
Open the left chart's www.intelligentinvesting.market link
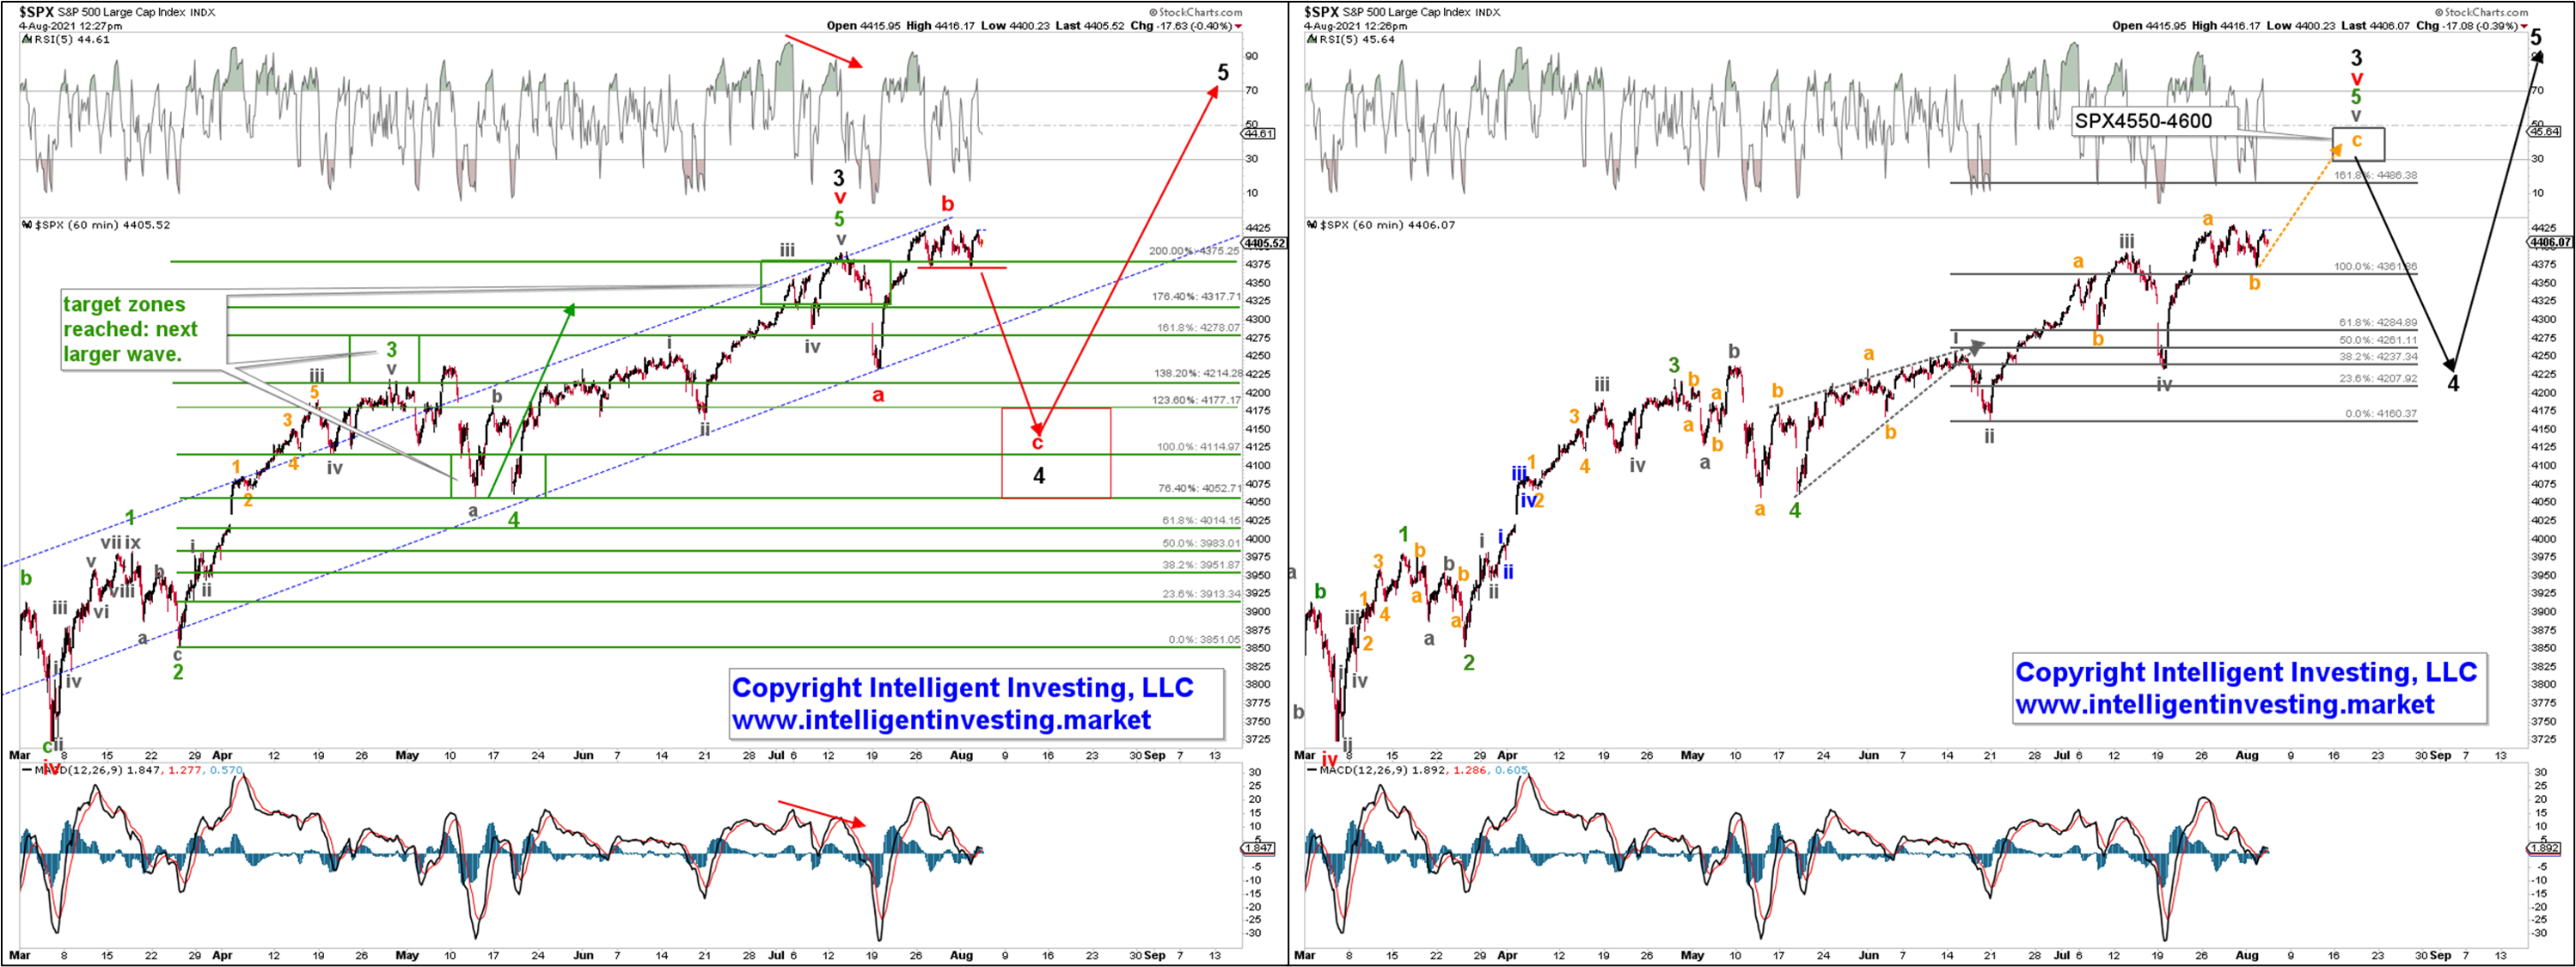[941, 720]
